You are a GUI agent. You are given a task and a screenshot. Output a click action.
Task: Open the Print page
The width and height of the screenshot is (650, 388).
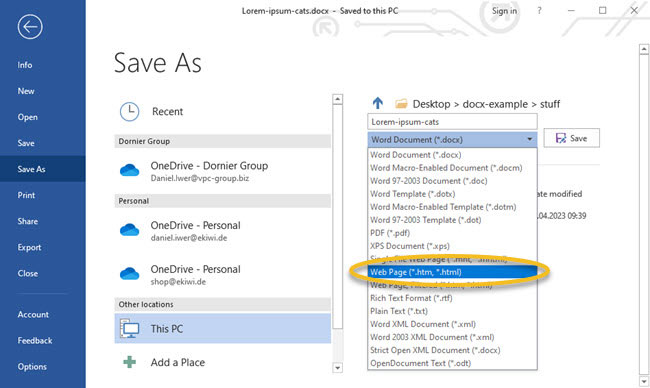click(x=26, y=195)
